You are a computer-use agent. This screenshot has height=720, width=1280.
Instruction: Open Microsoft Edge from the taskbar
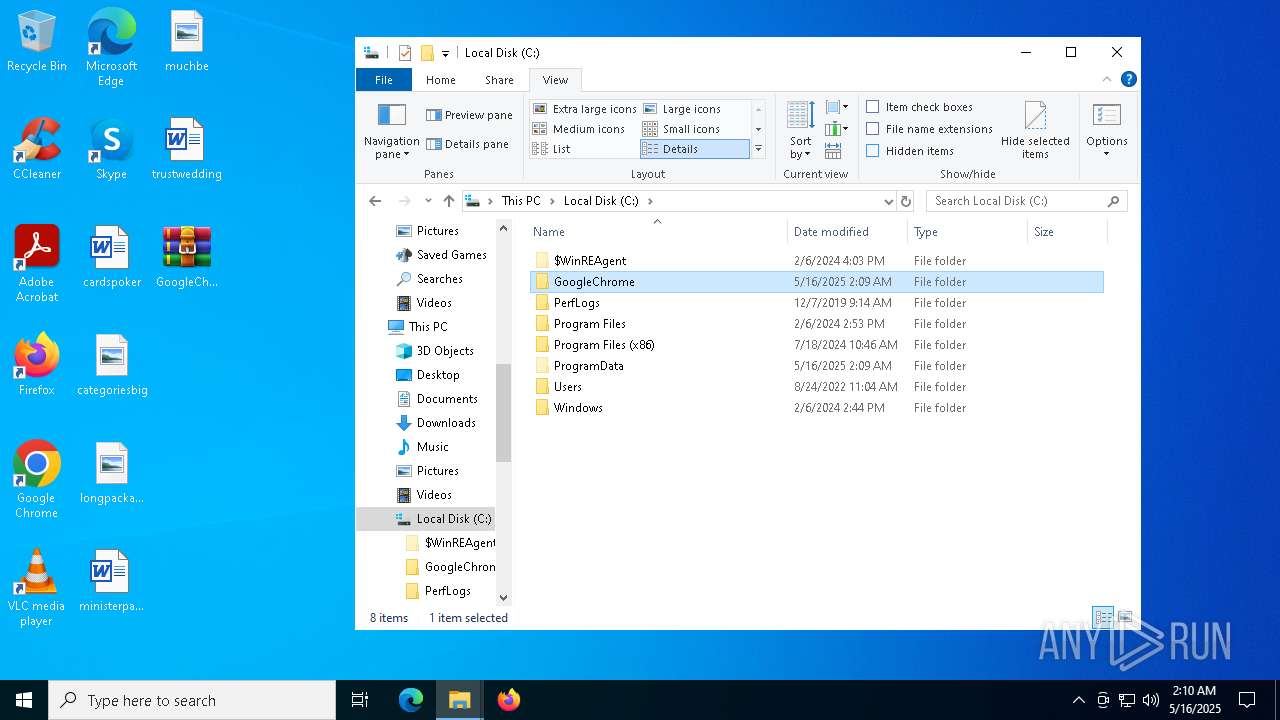411,700
